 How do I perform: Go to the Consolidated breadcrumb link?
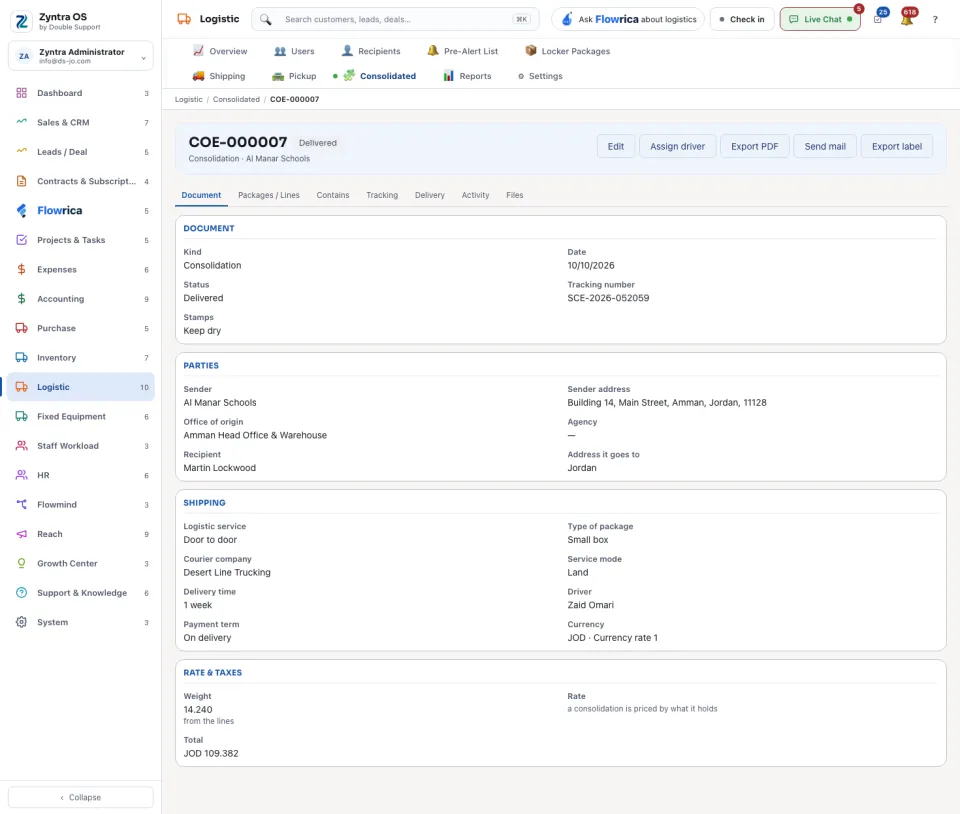click(x=236, y=99)
